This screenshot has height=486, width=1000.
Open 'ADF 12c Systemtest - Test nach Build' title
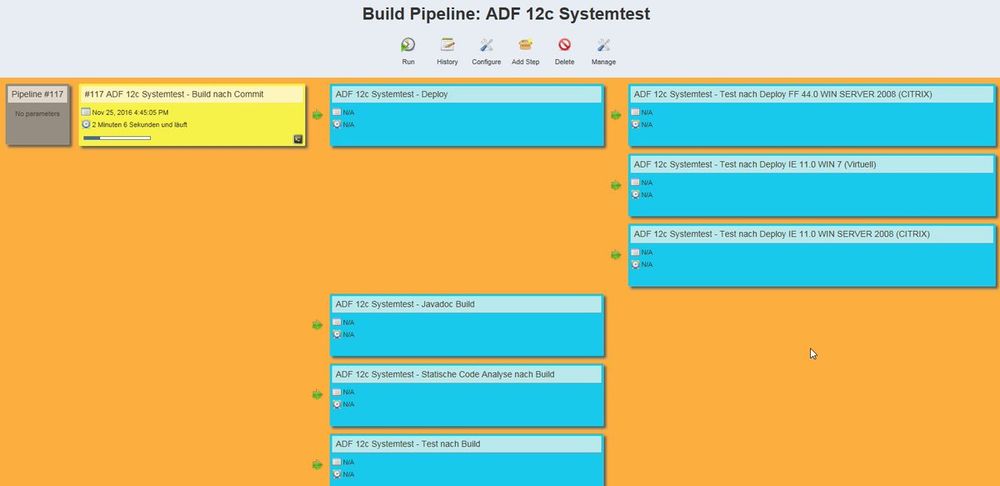point(408,444)
